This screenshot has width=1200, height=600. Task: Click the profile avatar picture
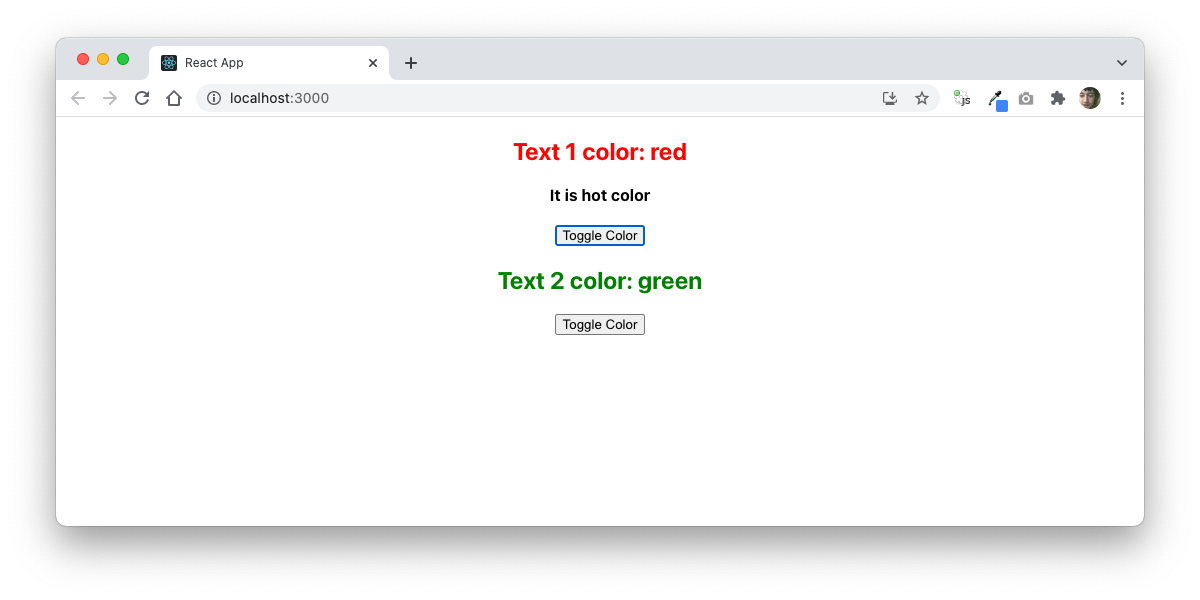1089,97
